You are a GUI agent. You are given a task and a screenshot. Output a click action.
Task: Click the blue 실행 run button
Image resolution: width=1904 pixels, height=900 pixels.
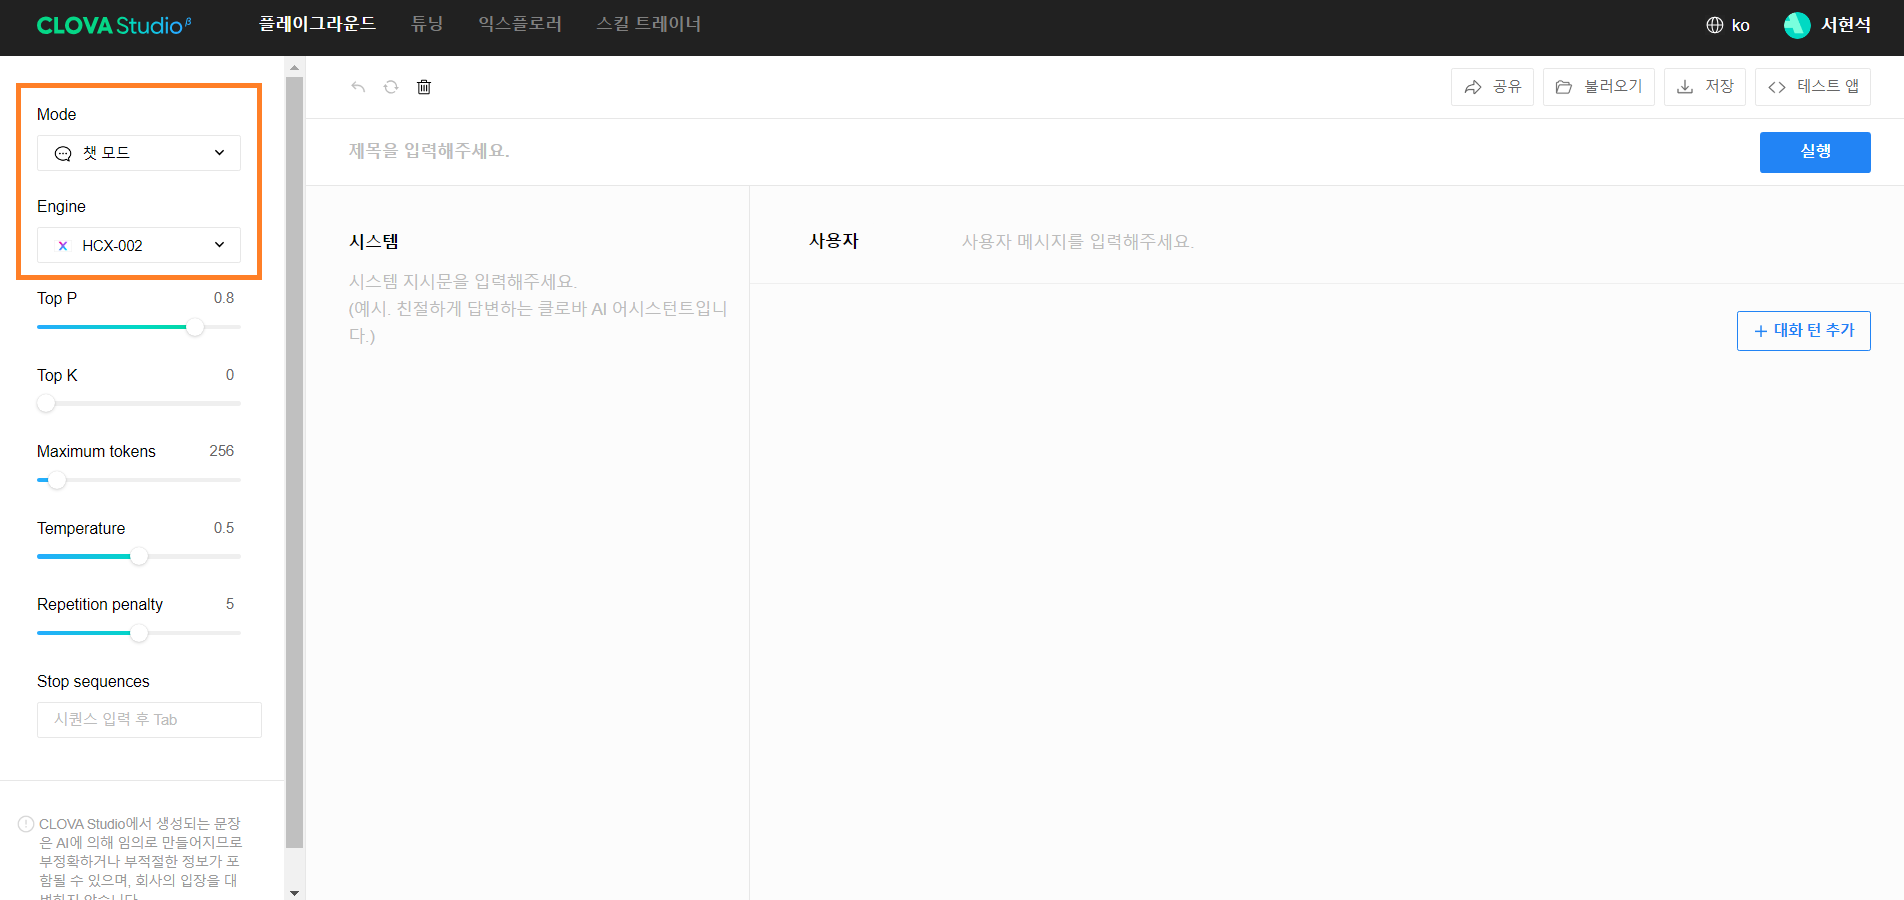(1815, 152)
